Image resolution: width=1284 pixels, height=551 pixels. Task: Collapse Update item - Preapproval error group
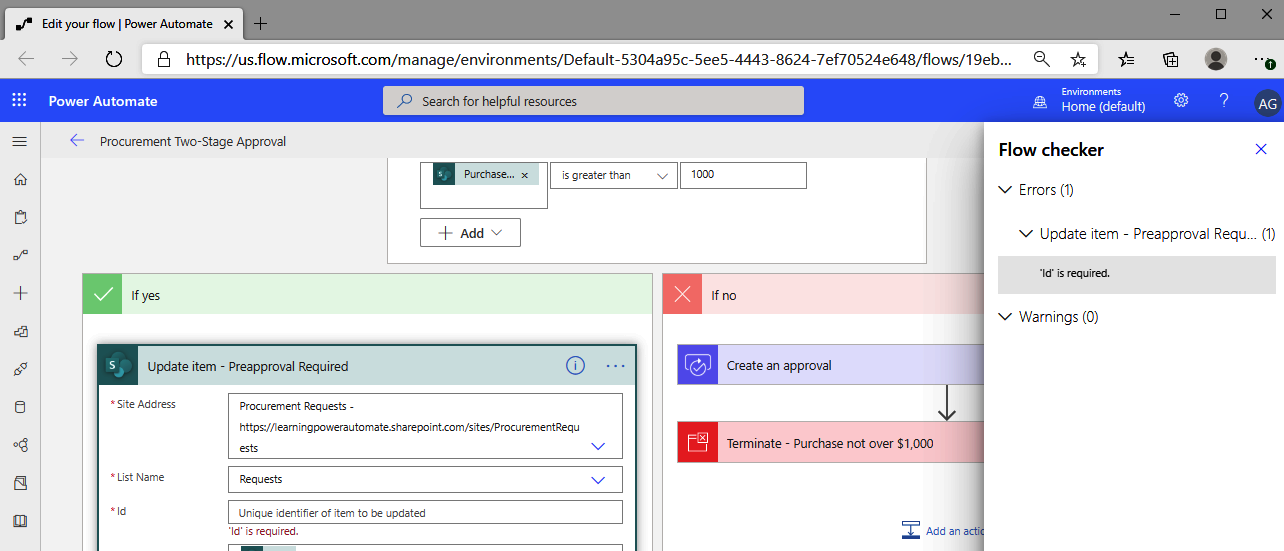tap(1147, 234)
